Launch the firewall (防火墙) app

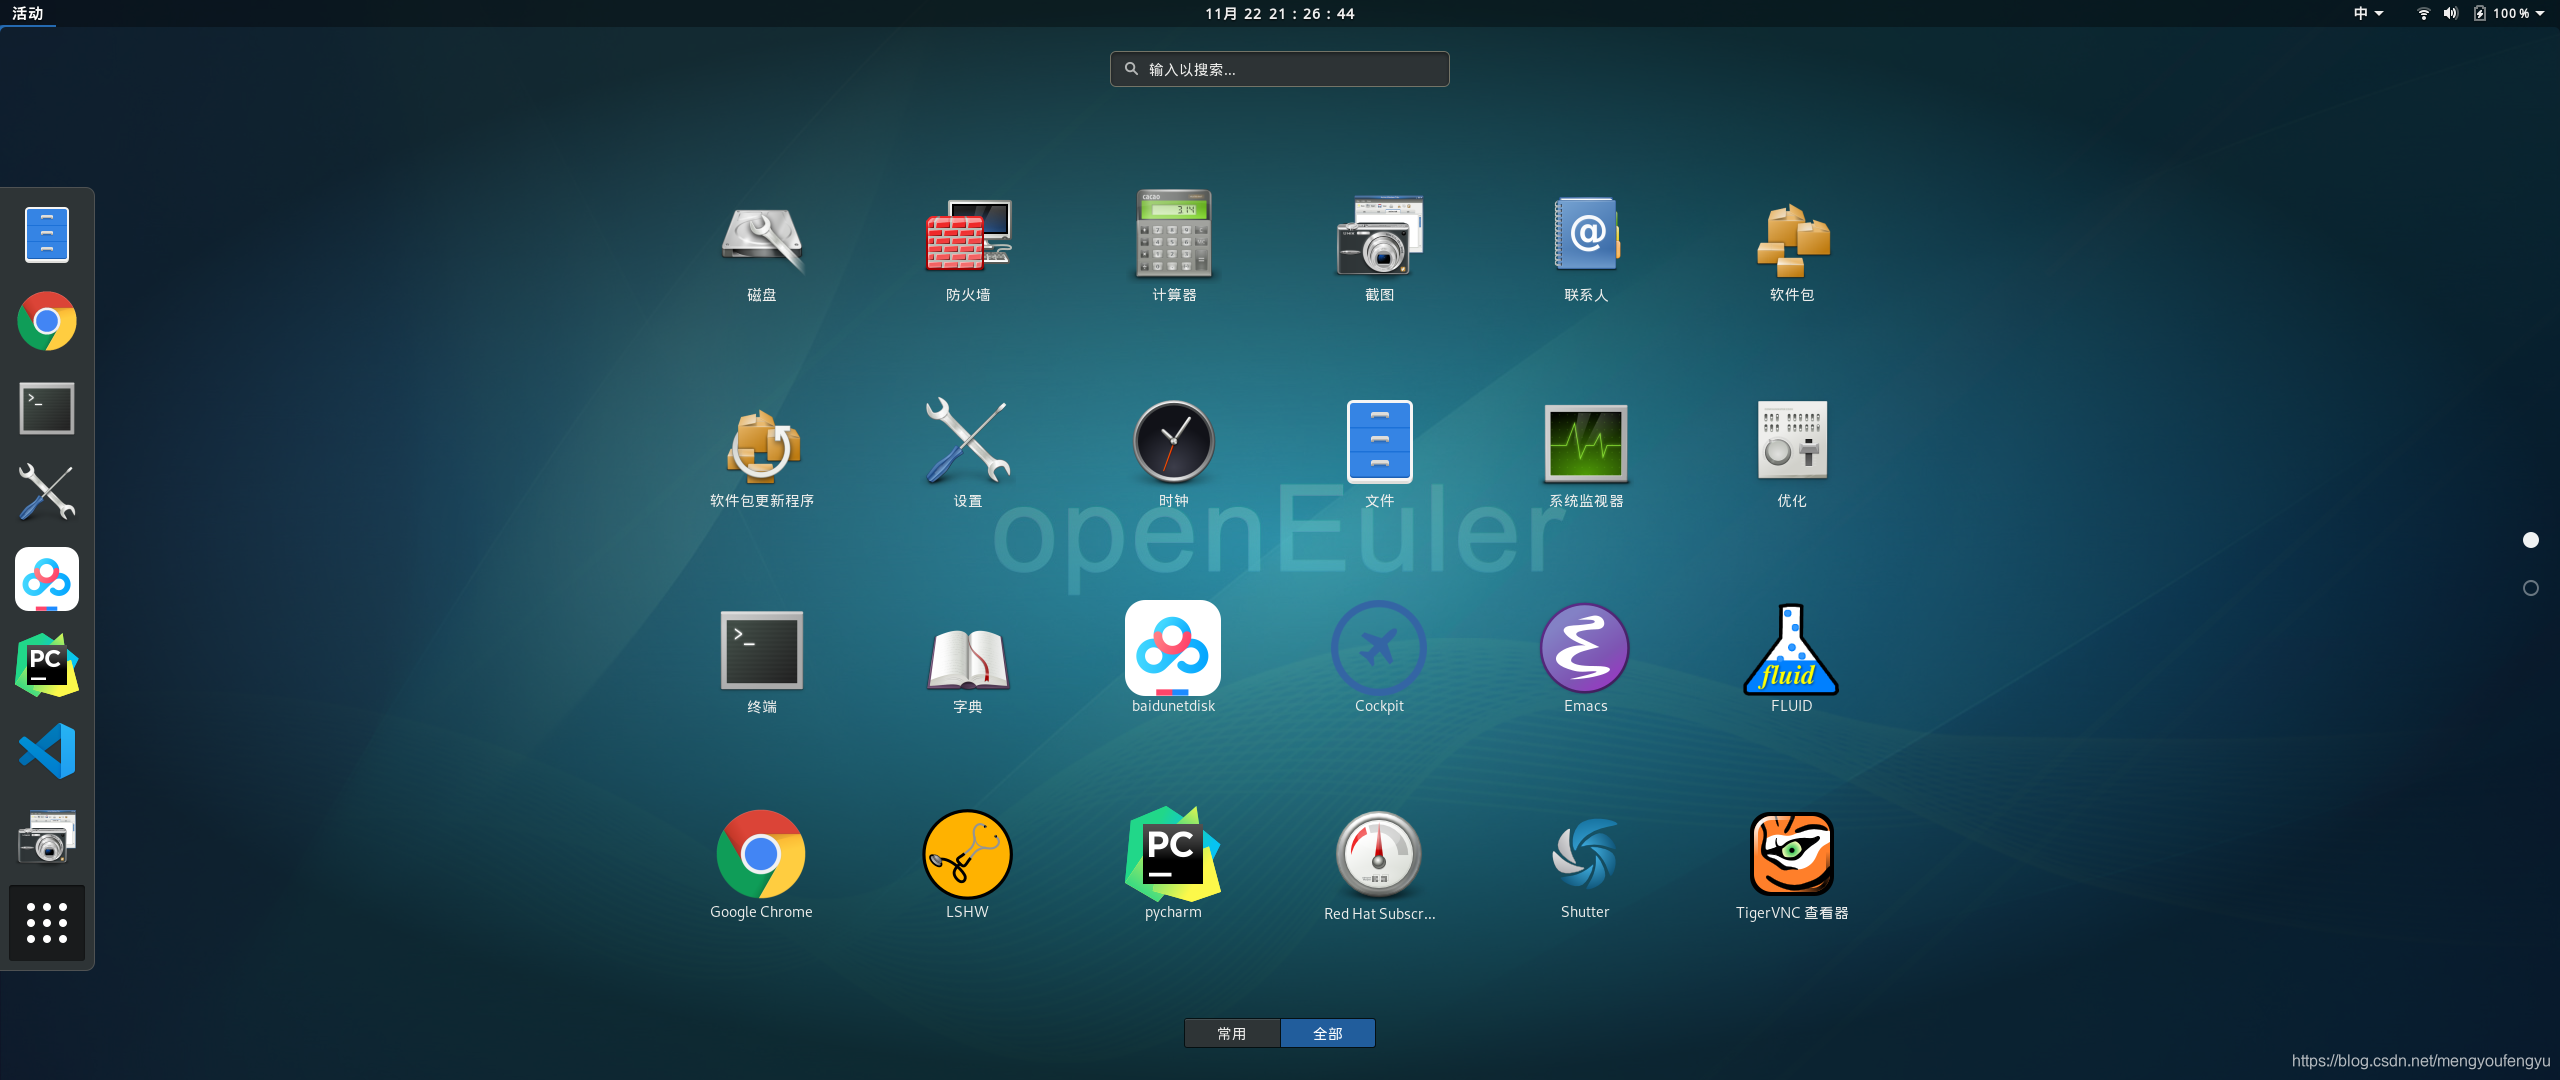point(967,238)
